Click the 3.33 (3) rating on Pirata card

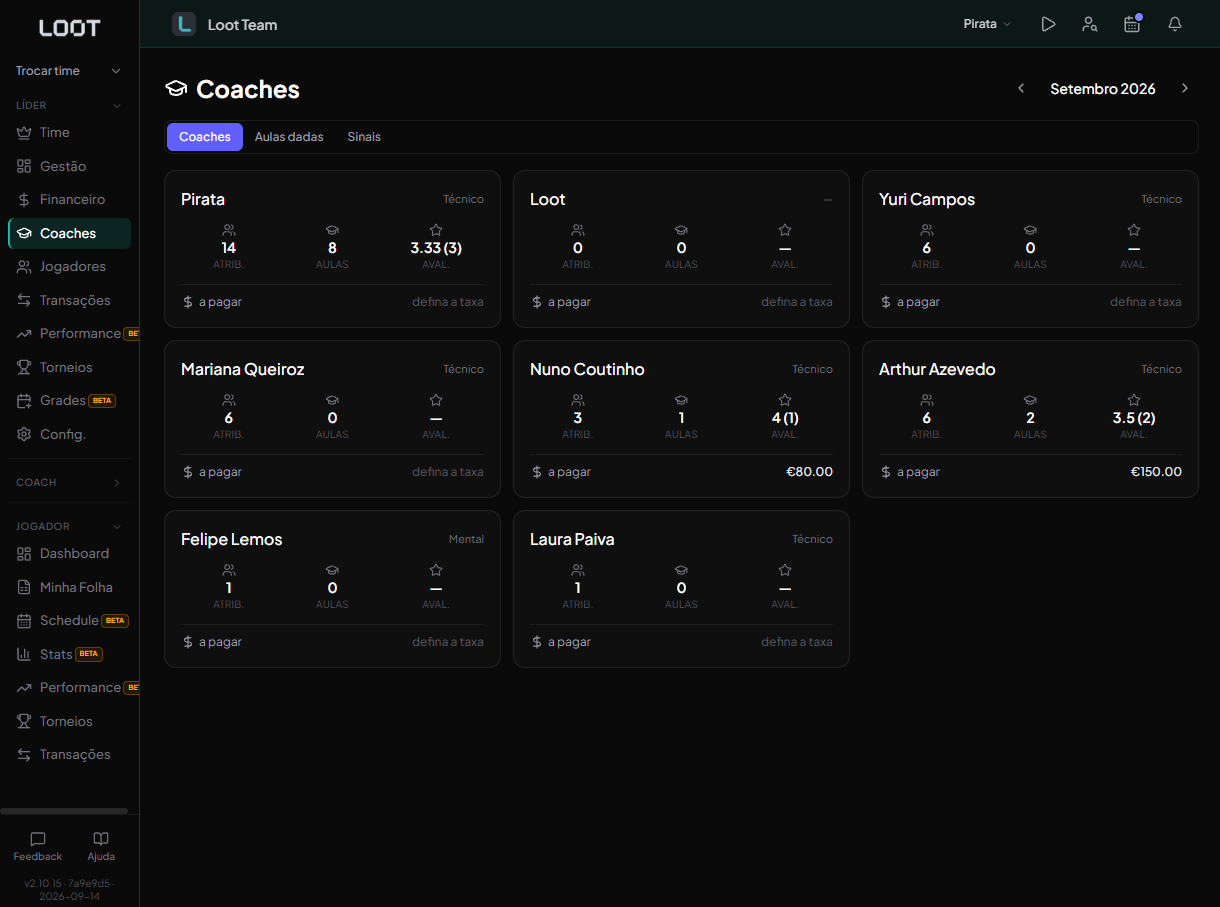[436, 248]
